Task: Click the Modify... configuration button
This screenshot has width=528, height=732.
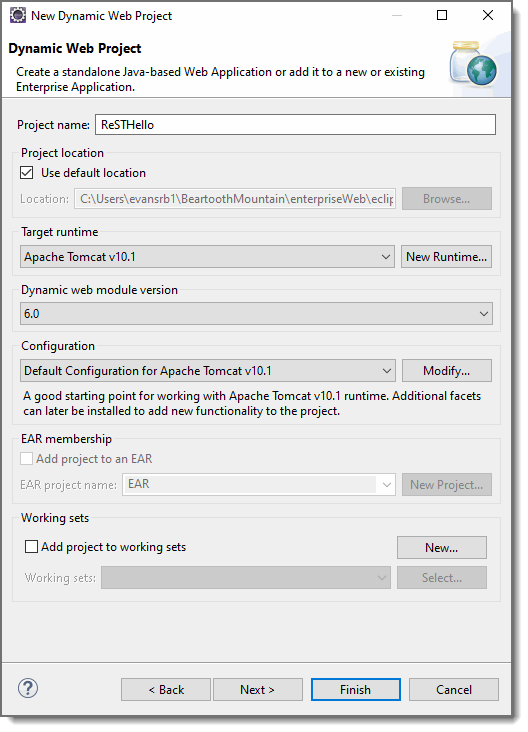Action: pyautogui.click(x=447, y=371)
